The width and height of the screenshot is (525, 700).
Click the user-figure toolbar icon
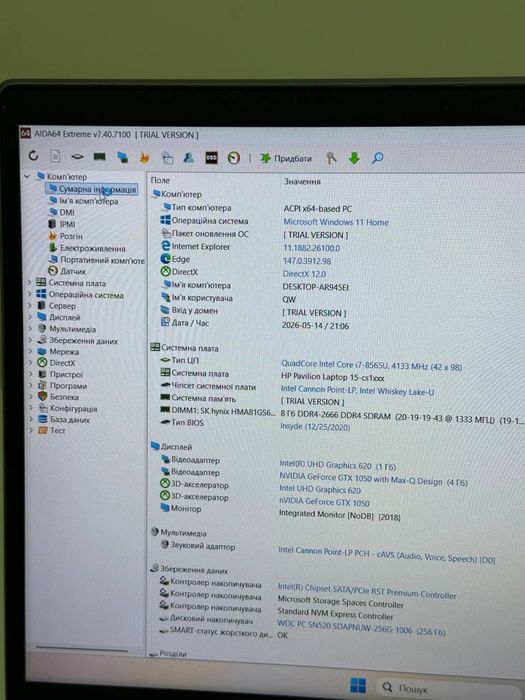pos(189,158)
